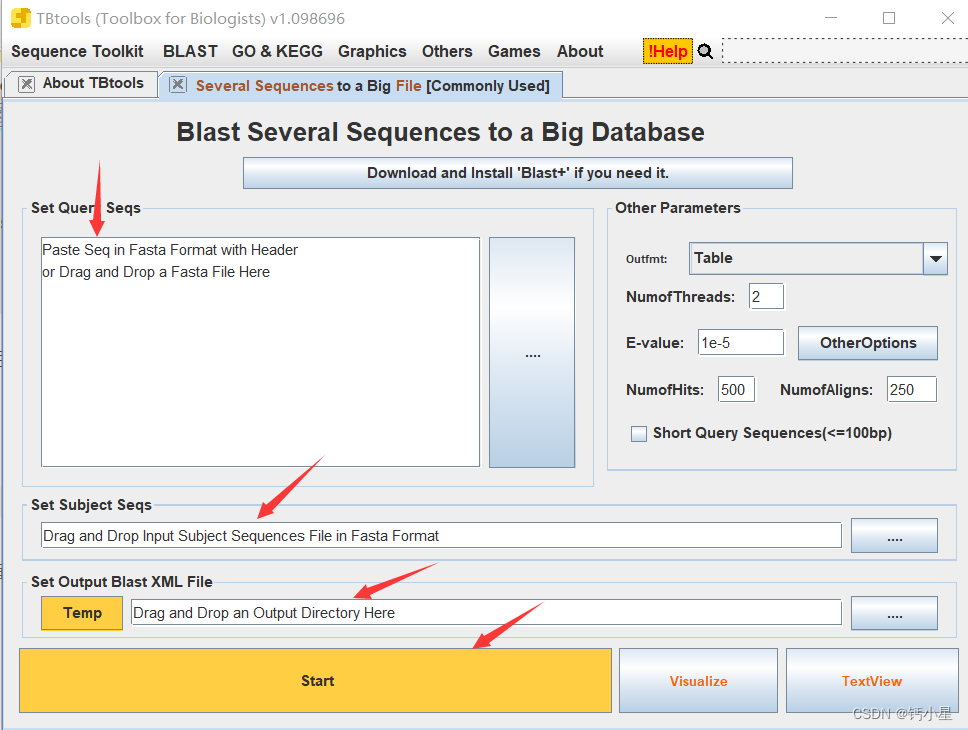Click the TBtools app icon in title bar
This screenshot has width=968, height=730.
(x=20, y=18)
